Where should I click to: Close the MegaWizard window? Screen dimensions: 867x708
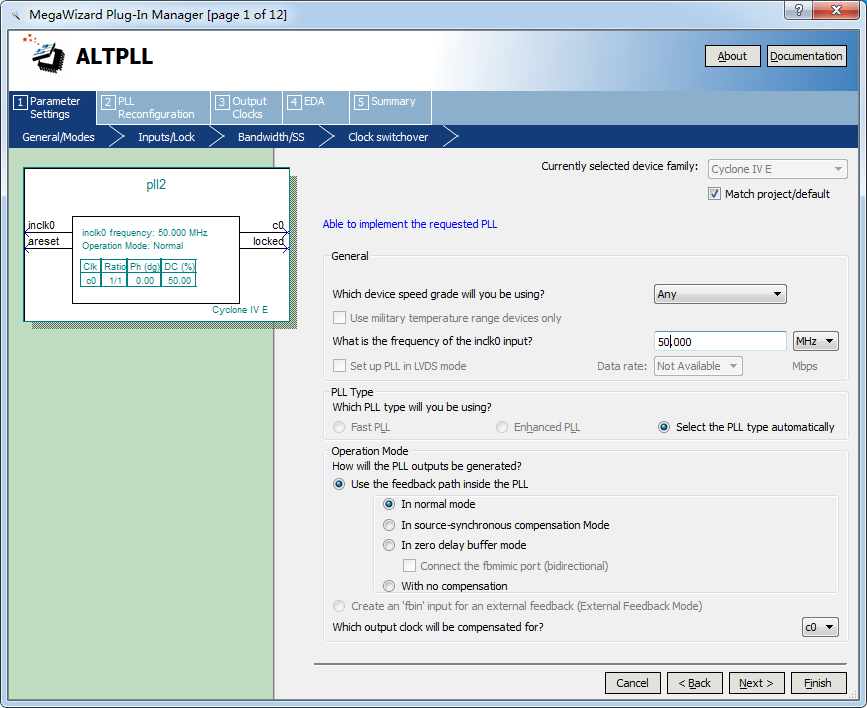point(836,10)
